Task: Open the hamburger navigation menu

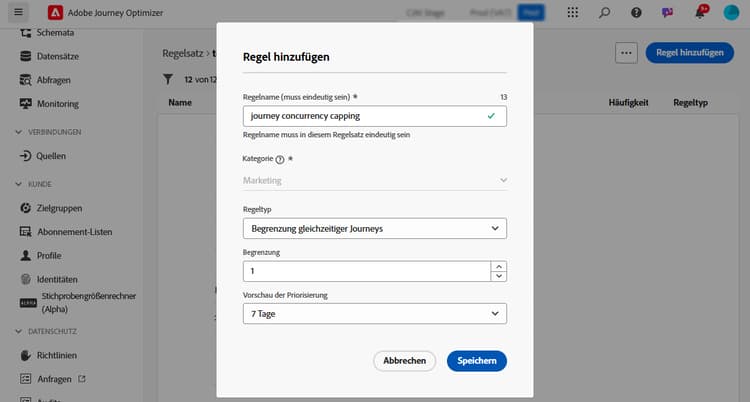Action: coord(18,12)
